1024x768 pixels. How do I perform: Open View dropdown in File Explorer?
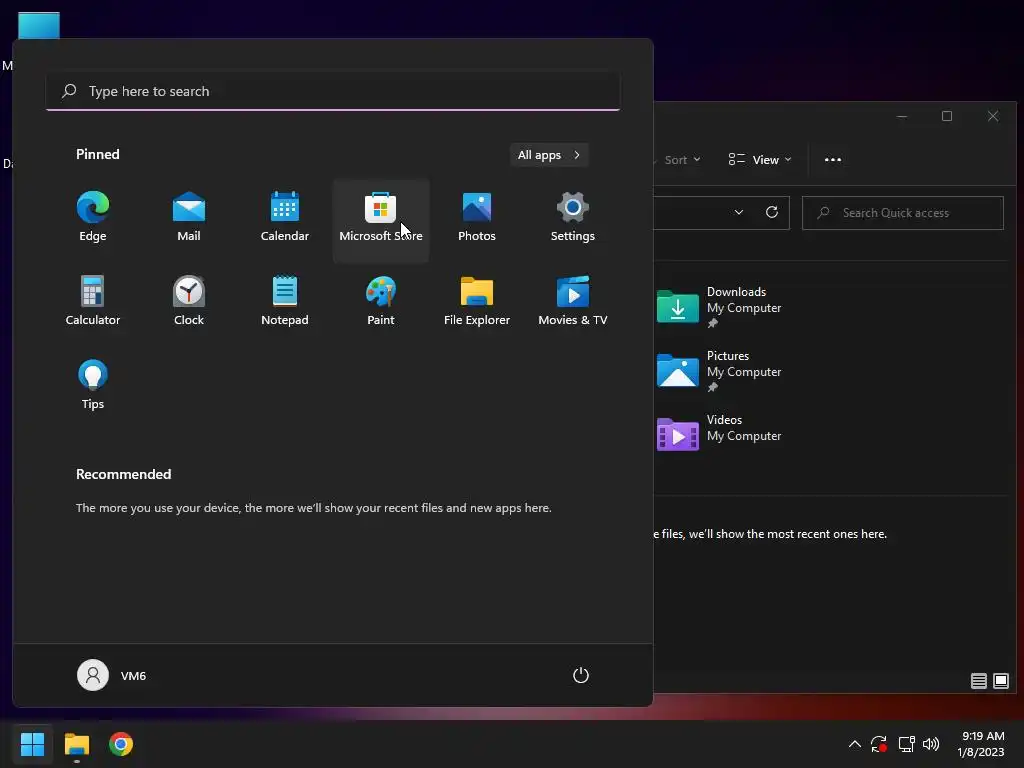tap(760, 160)
